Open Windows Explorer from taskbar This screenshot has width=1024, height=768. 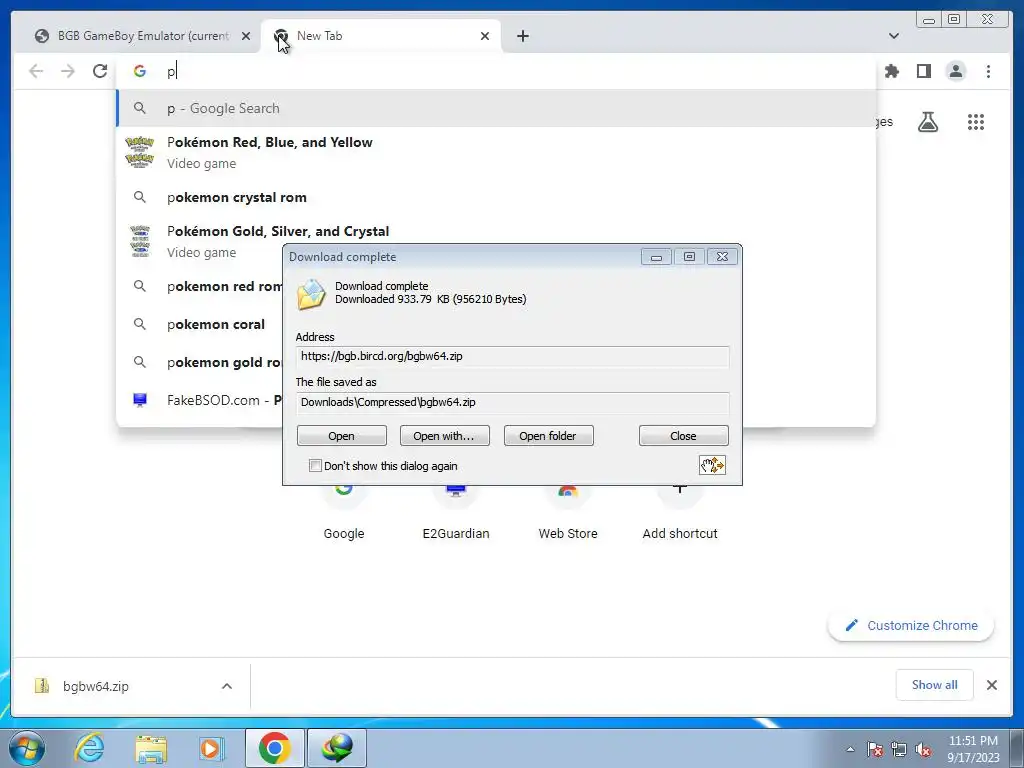pos(151,748)
